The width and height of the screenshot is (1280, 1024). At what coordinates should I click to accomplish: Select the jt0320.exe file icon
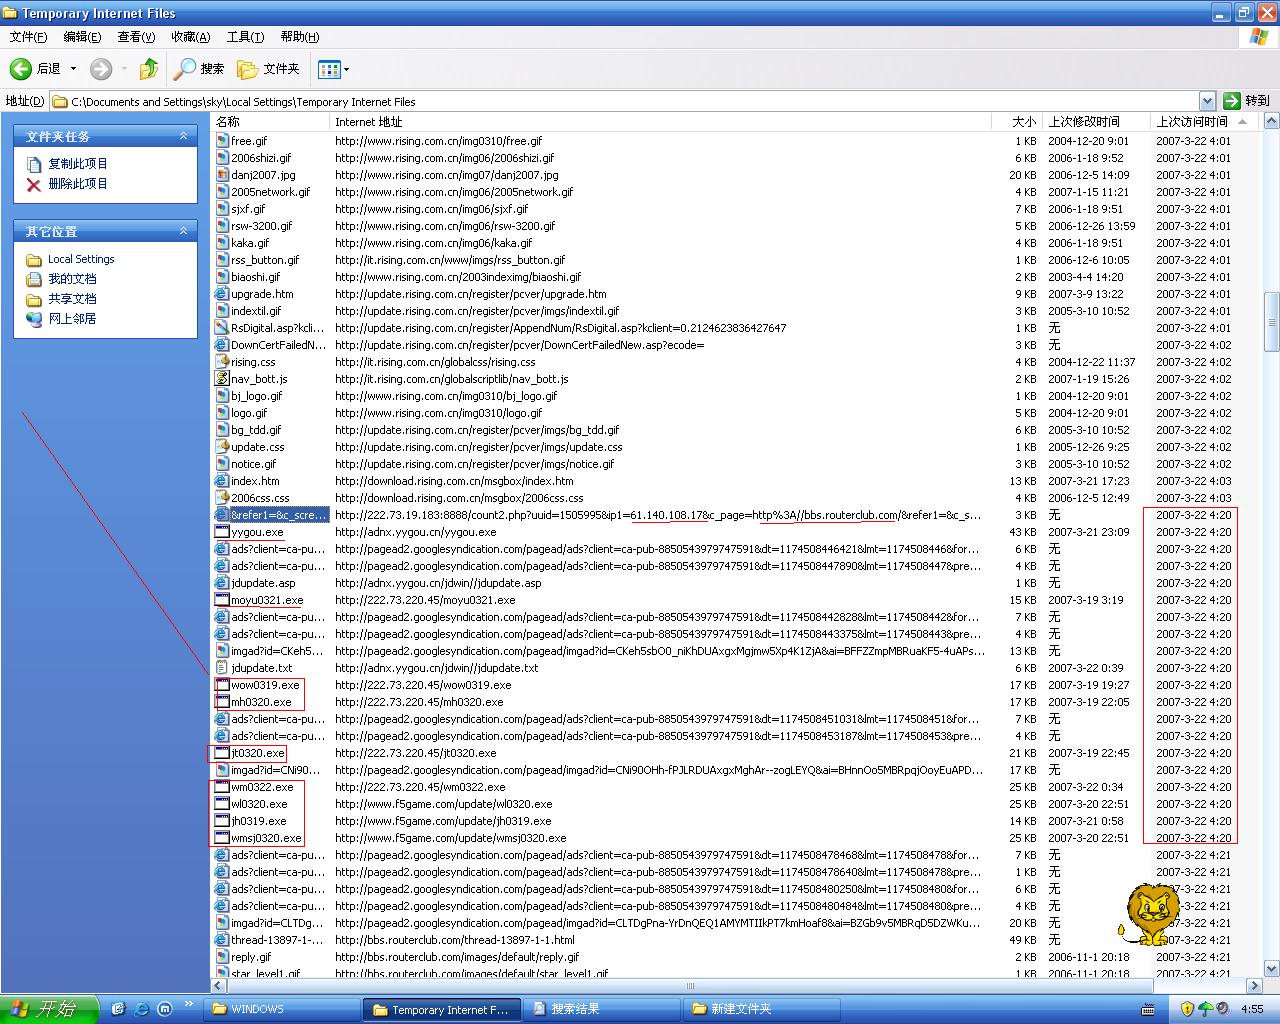[223, 753]
